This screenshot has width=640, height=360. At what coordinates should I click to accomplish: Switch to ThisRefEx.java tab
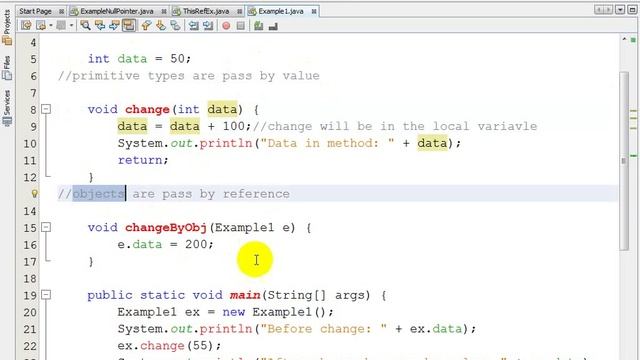pyautogui.click(x=206, y=11)
